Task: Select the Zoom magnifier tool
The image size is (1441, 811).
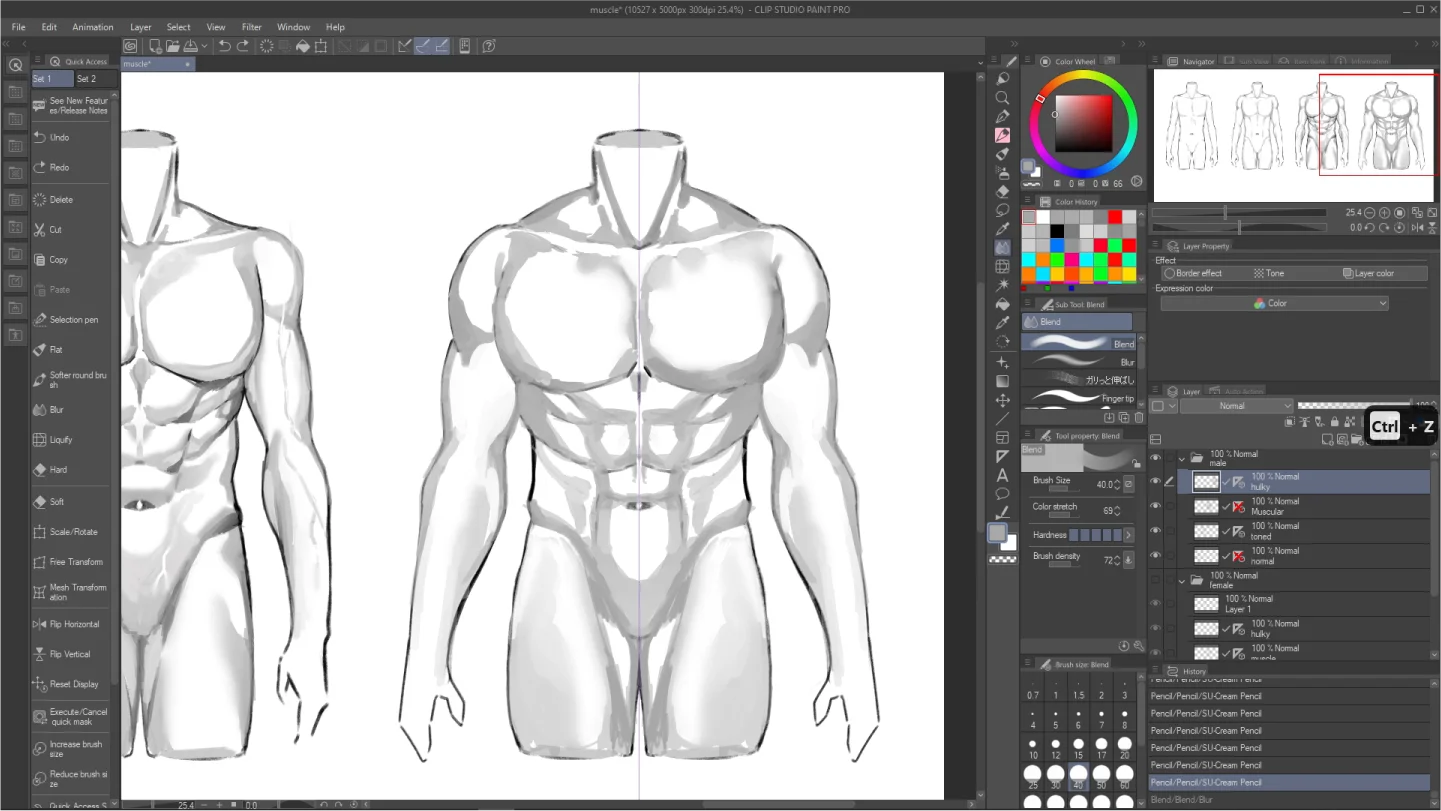Action: click(x=1002, y=98)
